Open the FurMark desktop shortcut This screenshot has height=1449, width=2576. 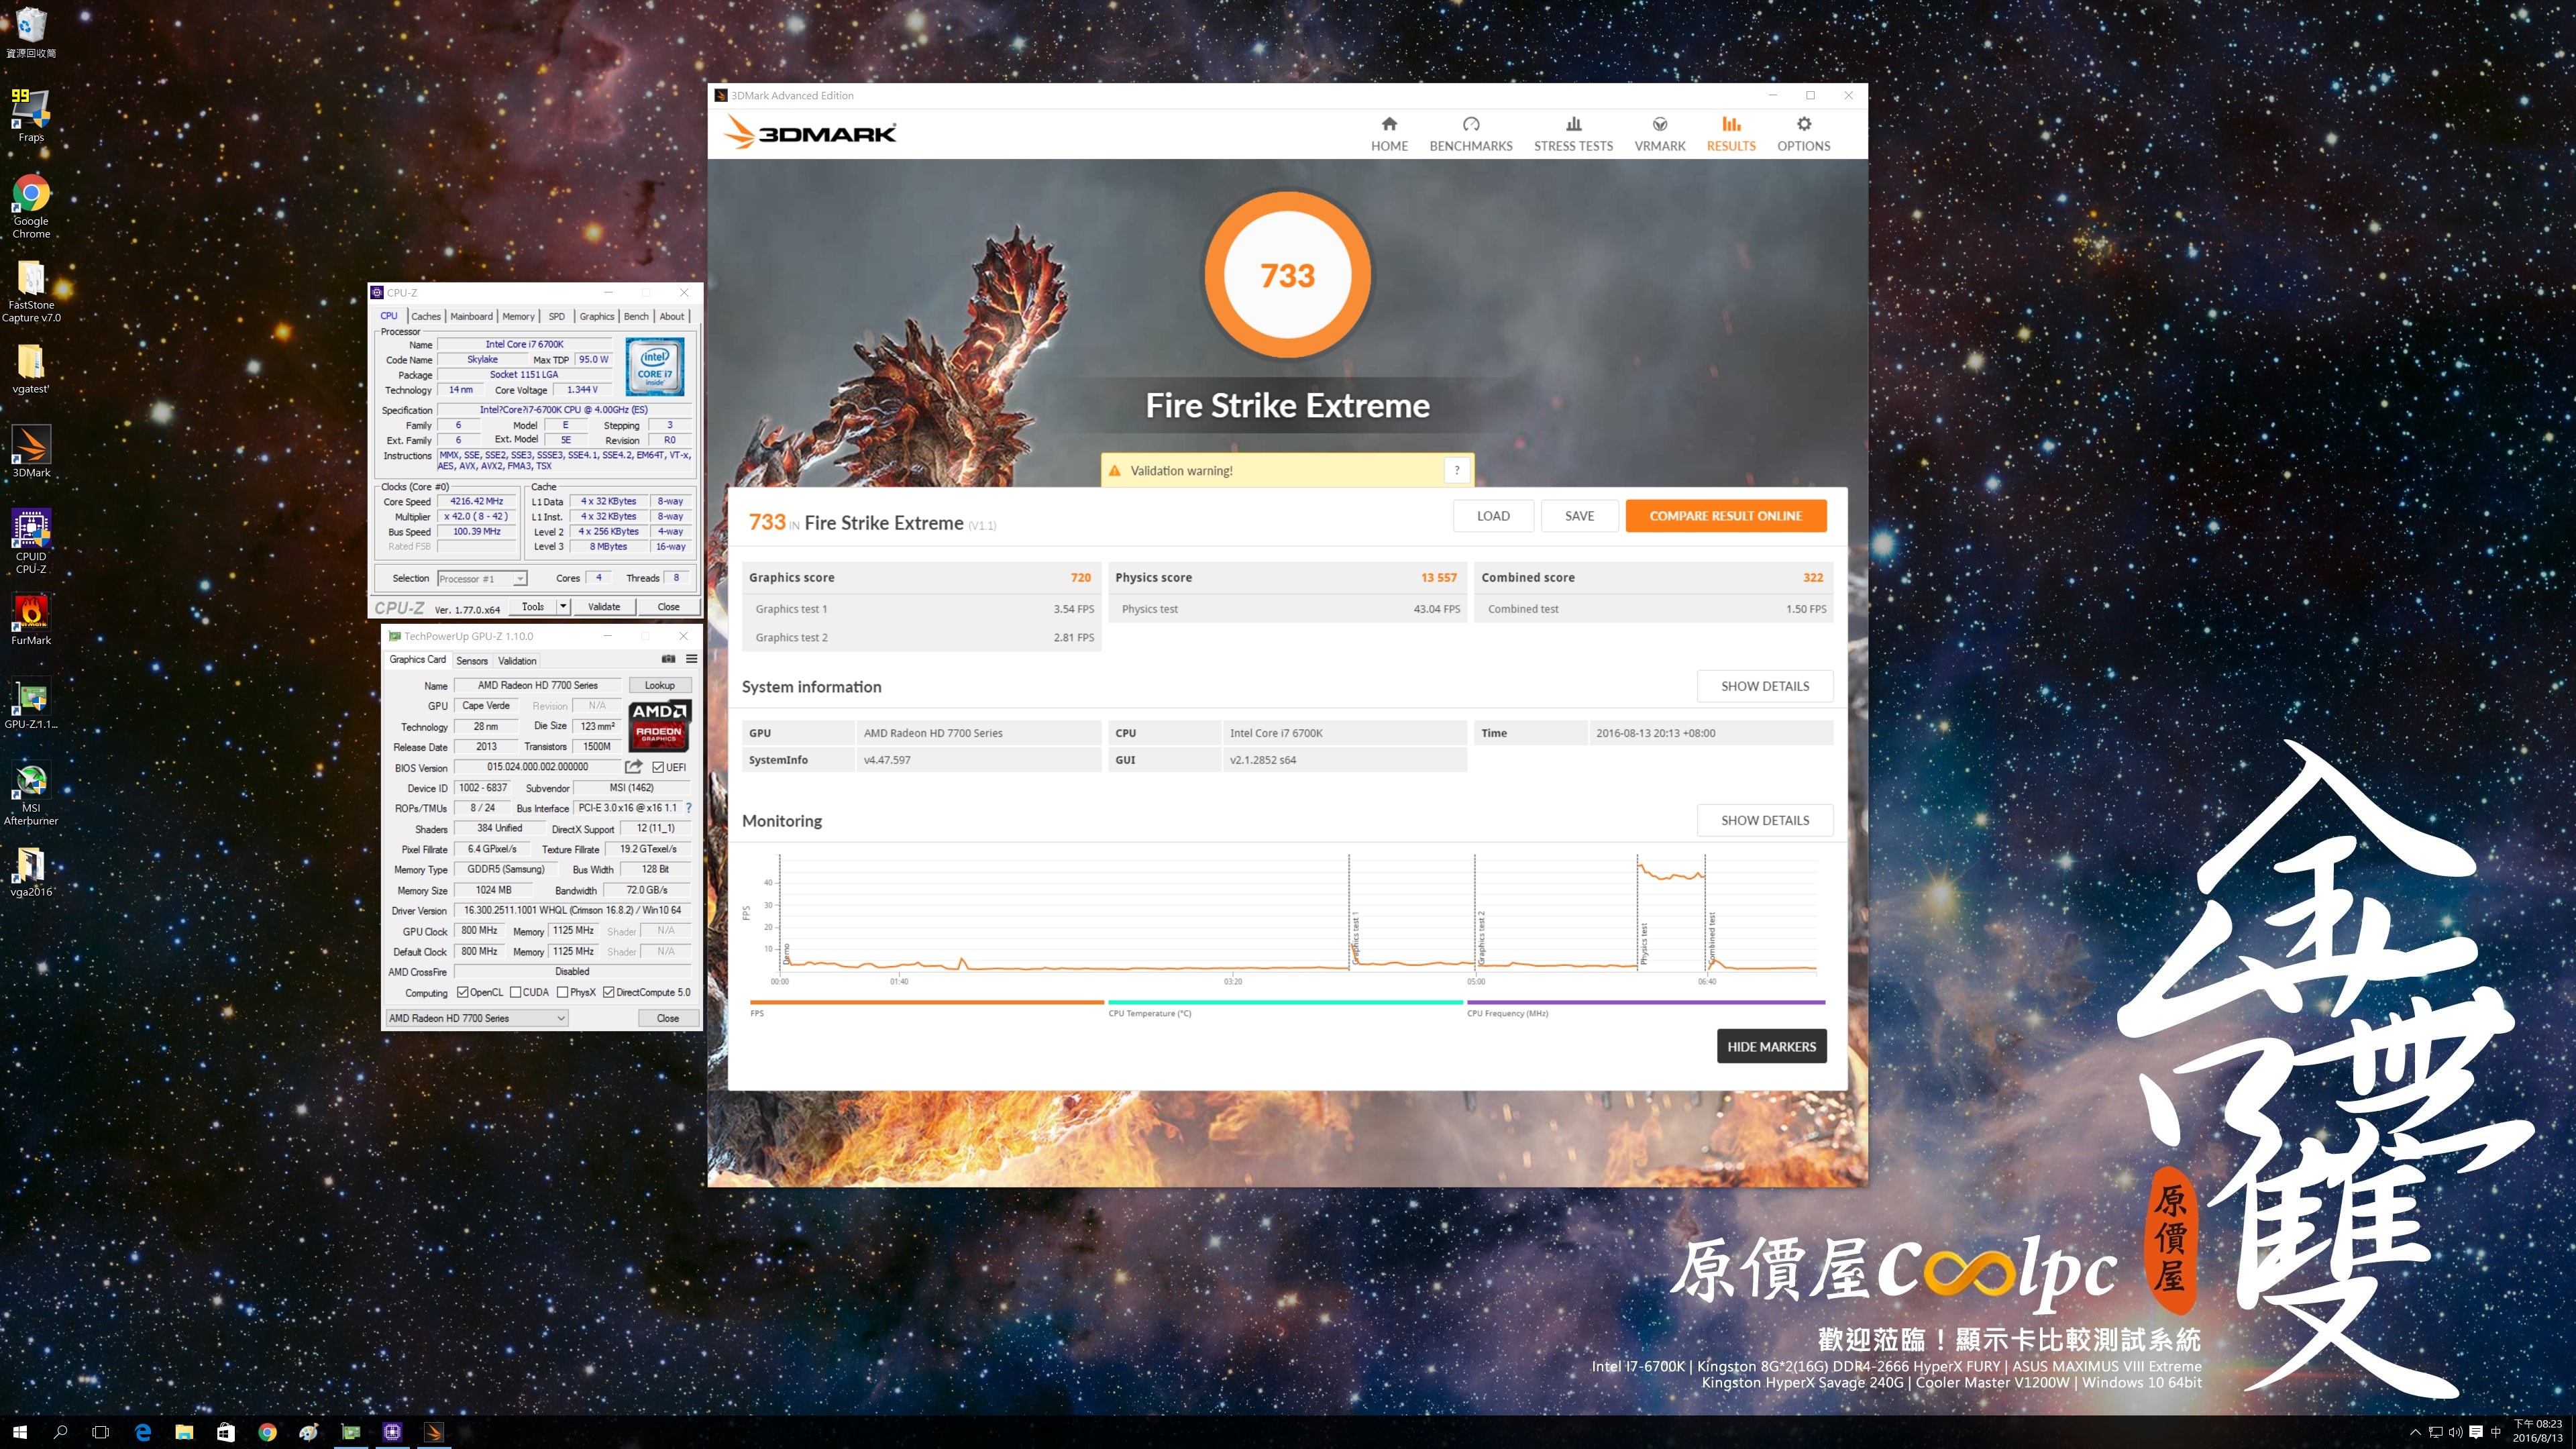[31, 619]
